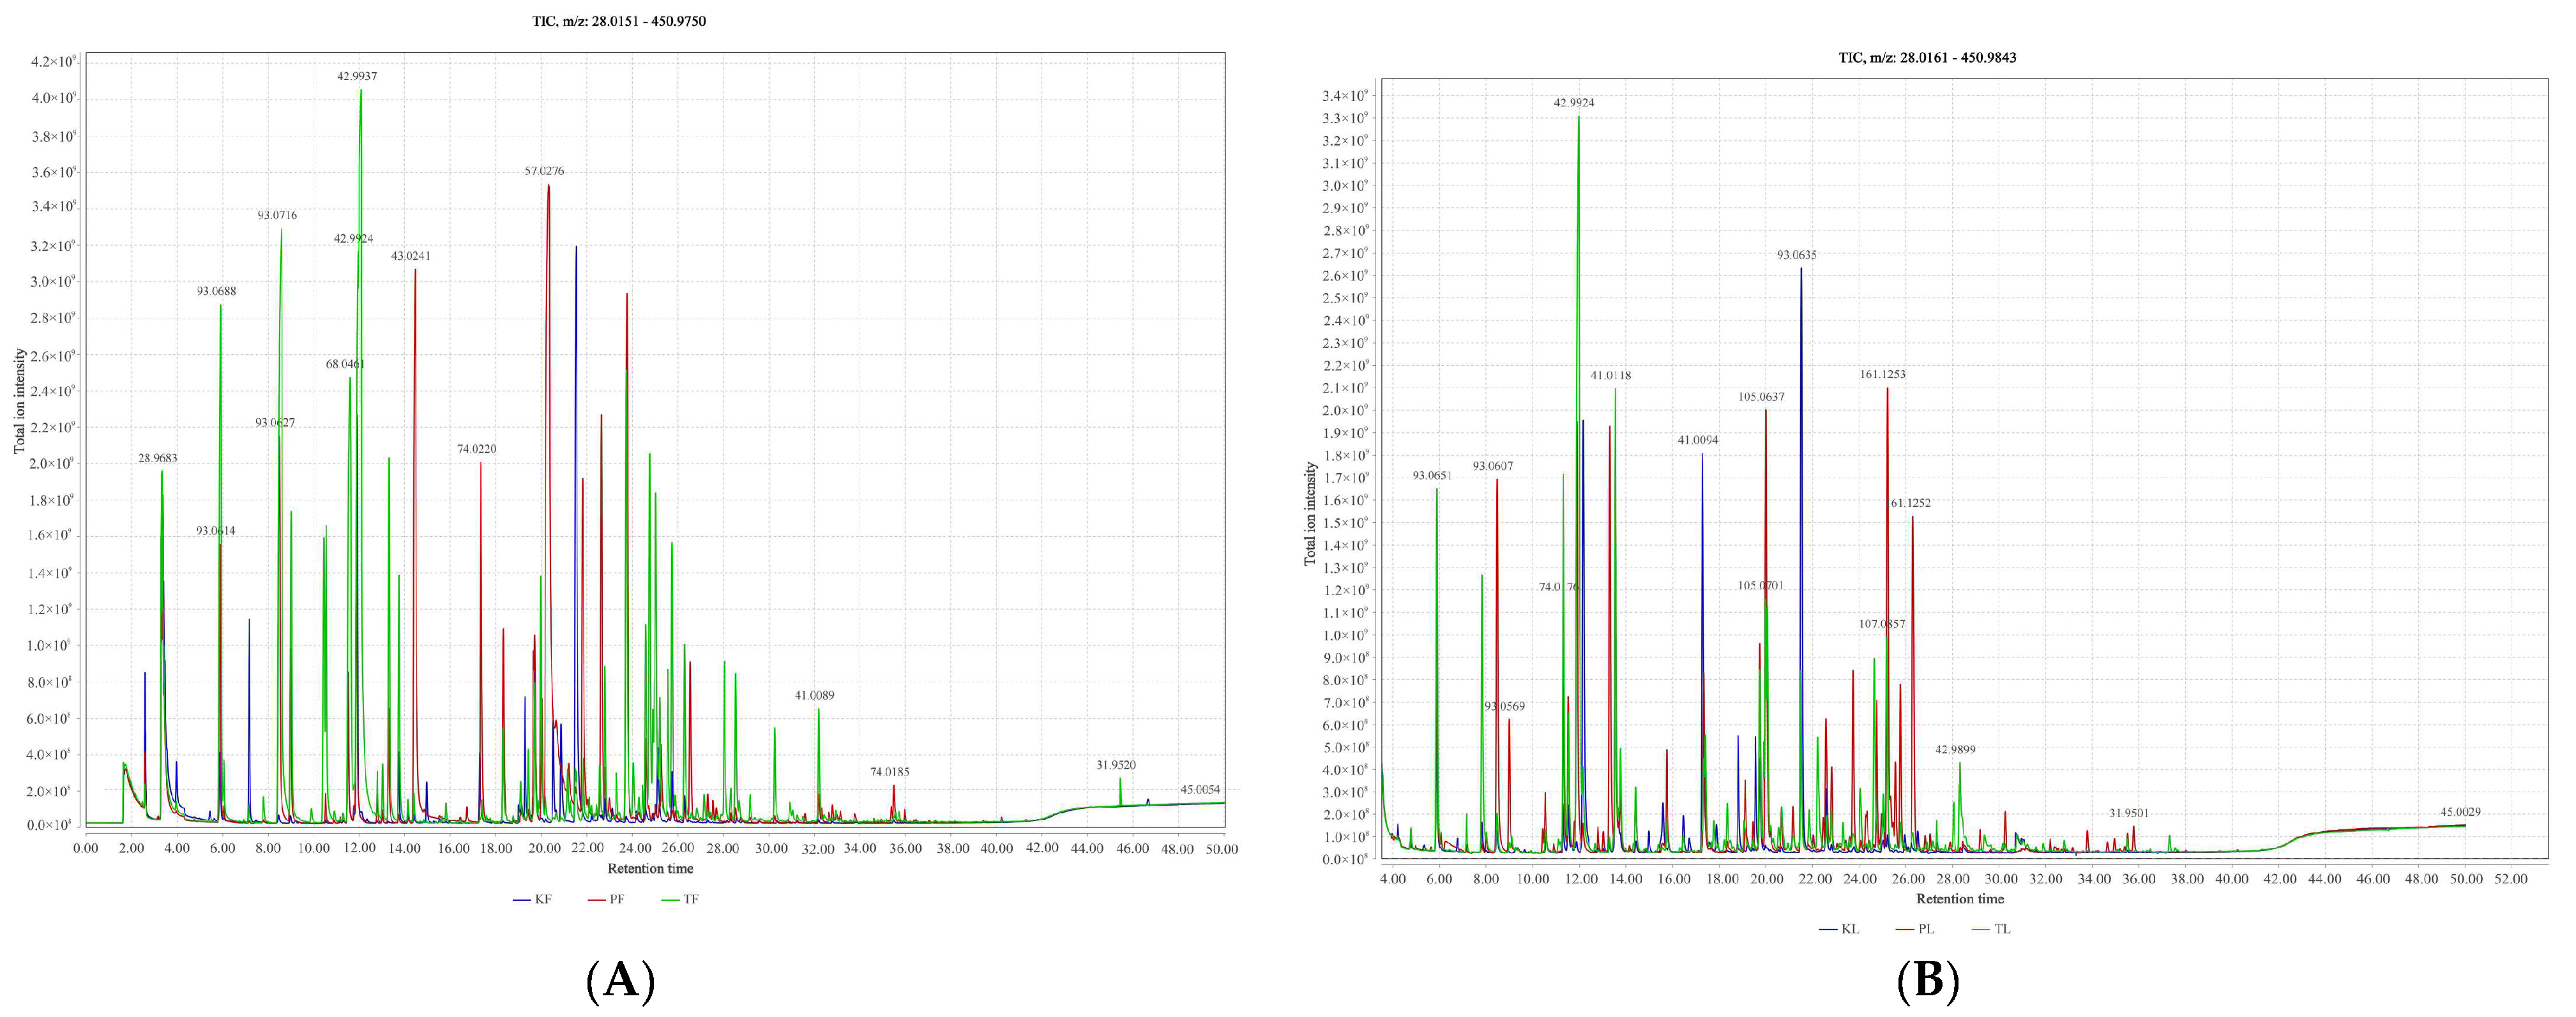Click the 161.1253 peak label
Image resolution: width=2576 pixels, height=1017 pixels.
1882,375
